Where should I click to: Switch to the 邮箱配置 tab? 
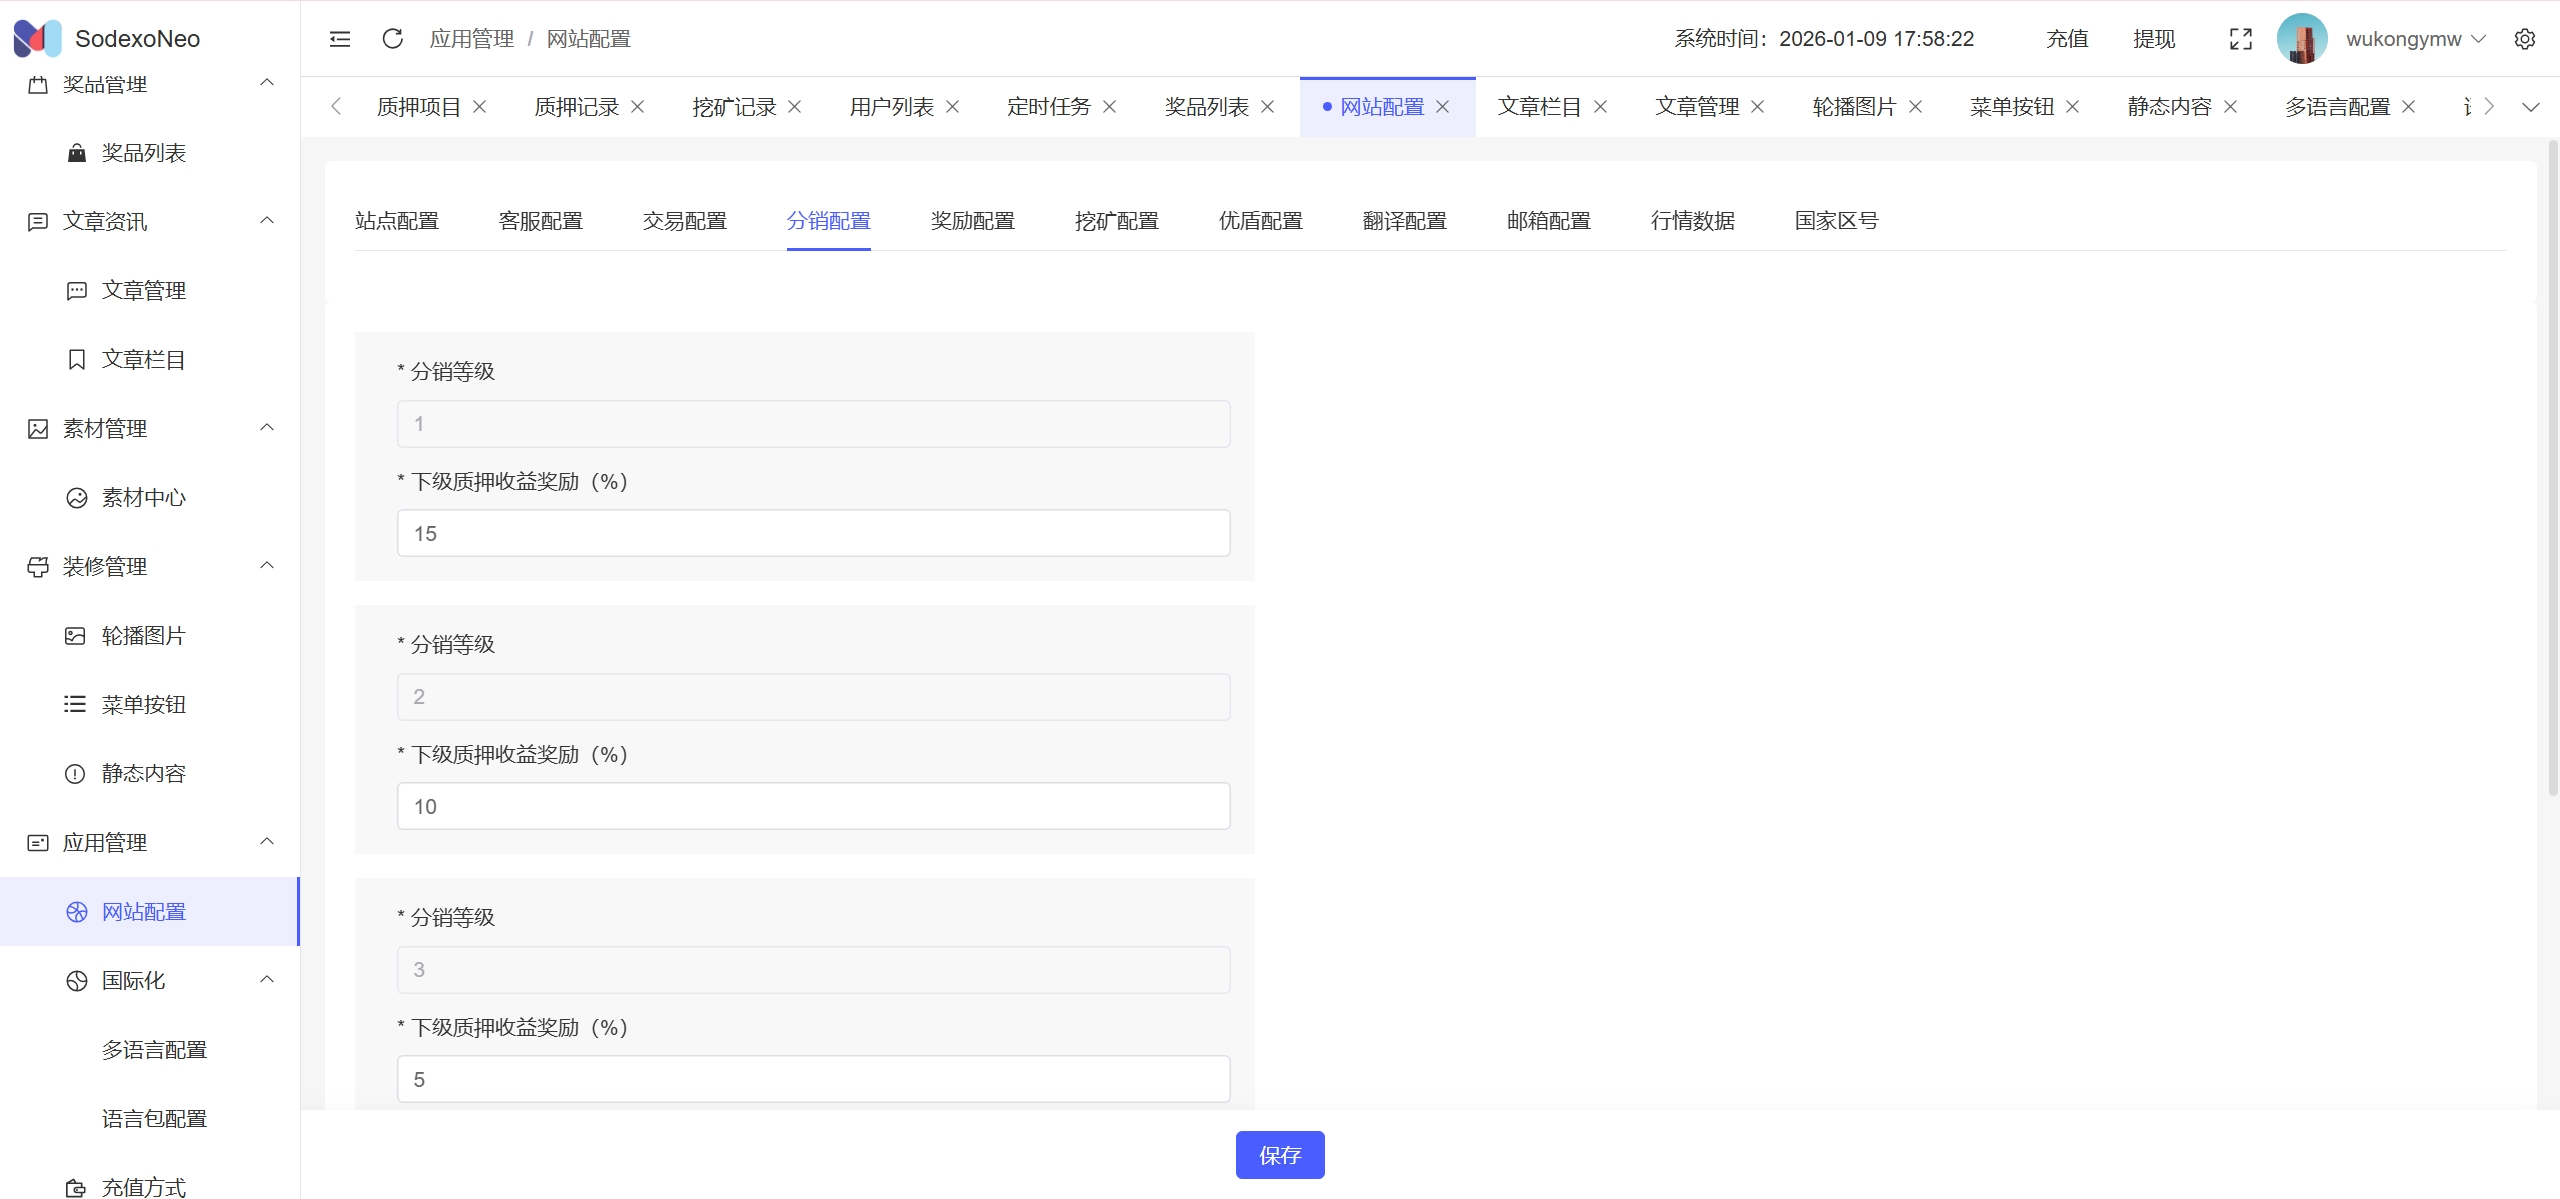[1548, 221]
